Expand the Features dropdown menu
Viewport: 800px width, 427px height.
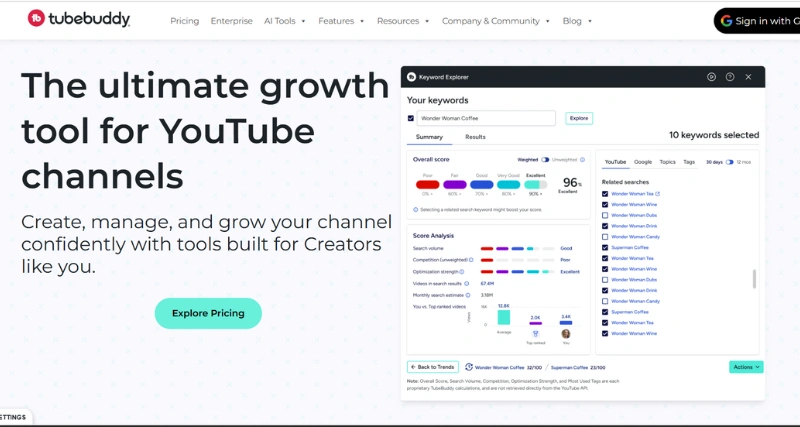click(x=341, y=21)
